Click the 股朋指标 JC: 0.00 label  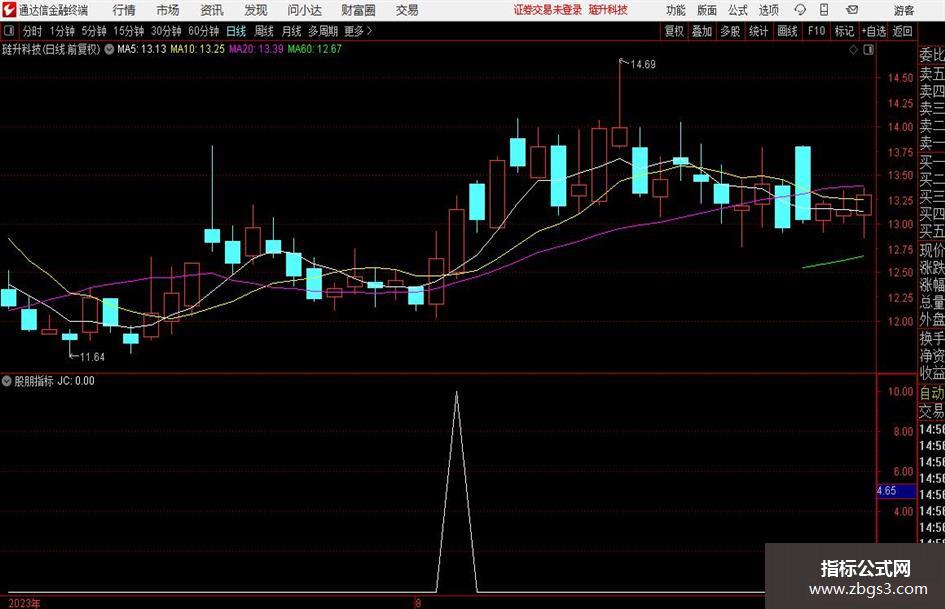pos(54,381)
